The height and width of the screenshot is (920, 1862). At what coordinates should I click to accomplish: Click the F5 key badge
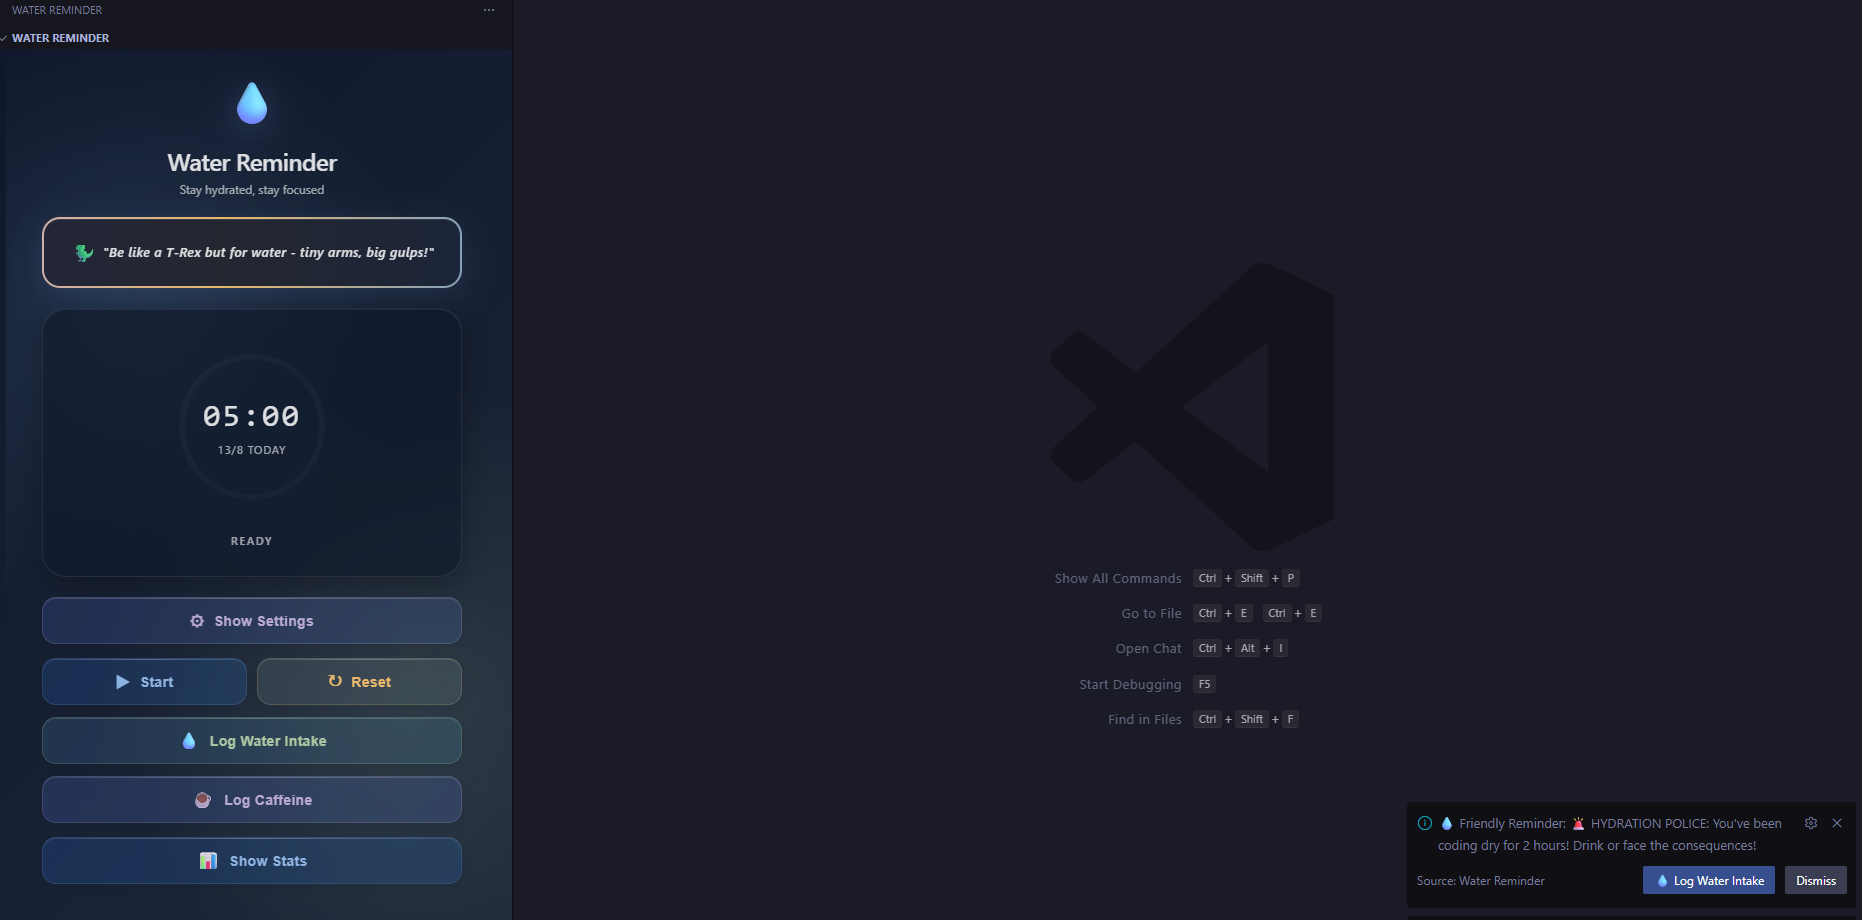coord(1204,684)
